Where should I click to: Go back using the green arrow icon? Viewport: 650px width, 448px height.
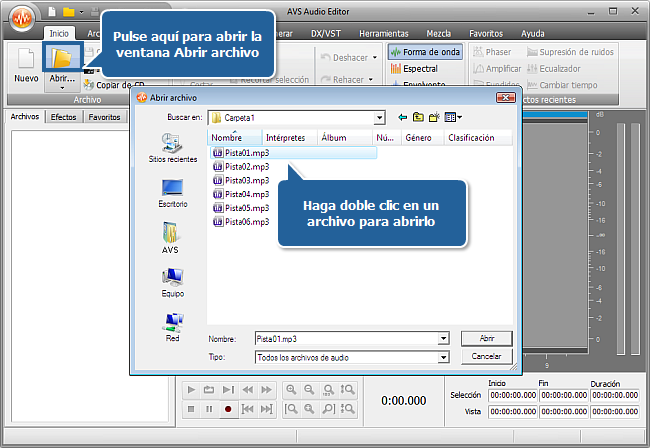pyautogui.click(x=402, y=117)
